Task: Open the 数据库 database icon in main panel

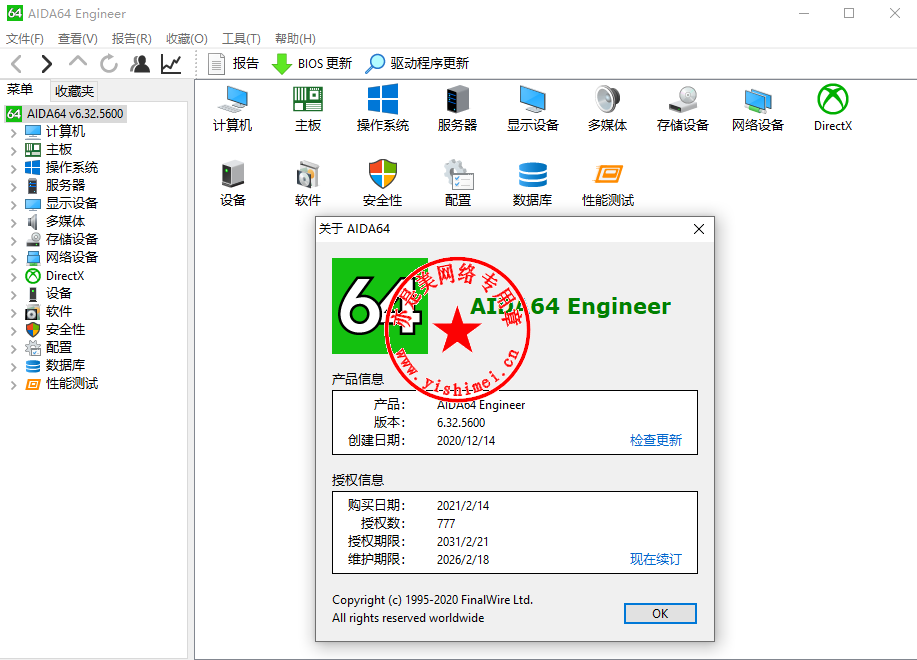Action: [x=532, y=184]
